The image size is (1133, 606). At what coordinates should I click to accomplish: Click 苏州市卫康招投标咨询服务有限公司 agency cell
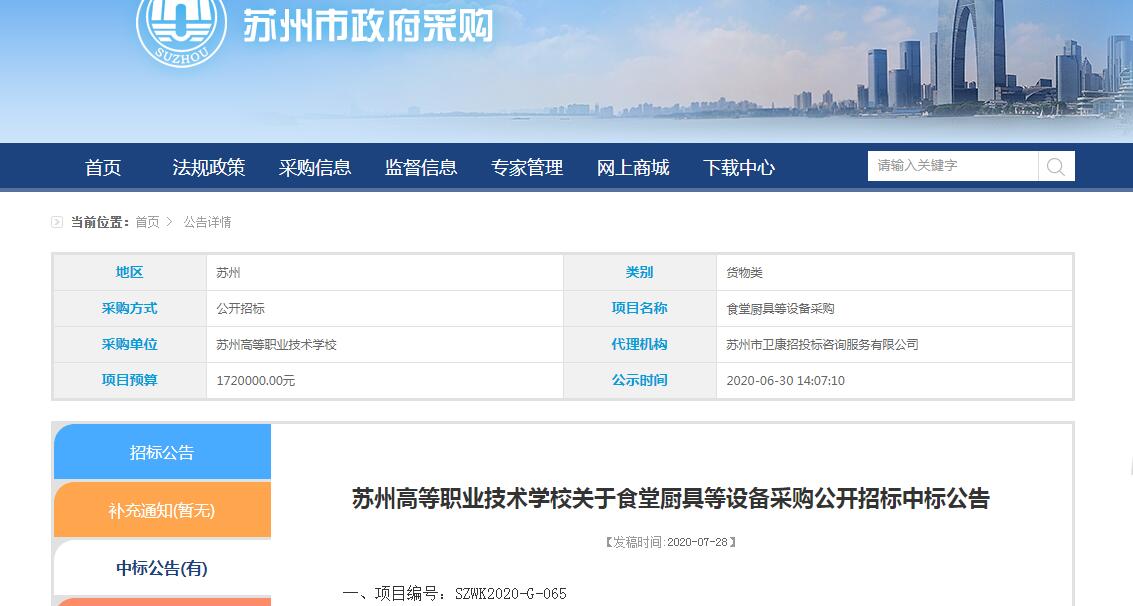pyautogui.click(x=822, y=345)
